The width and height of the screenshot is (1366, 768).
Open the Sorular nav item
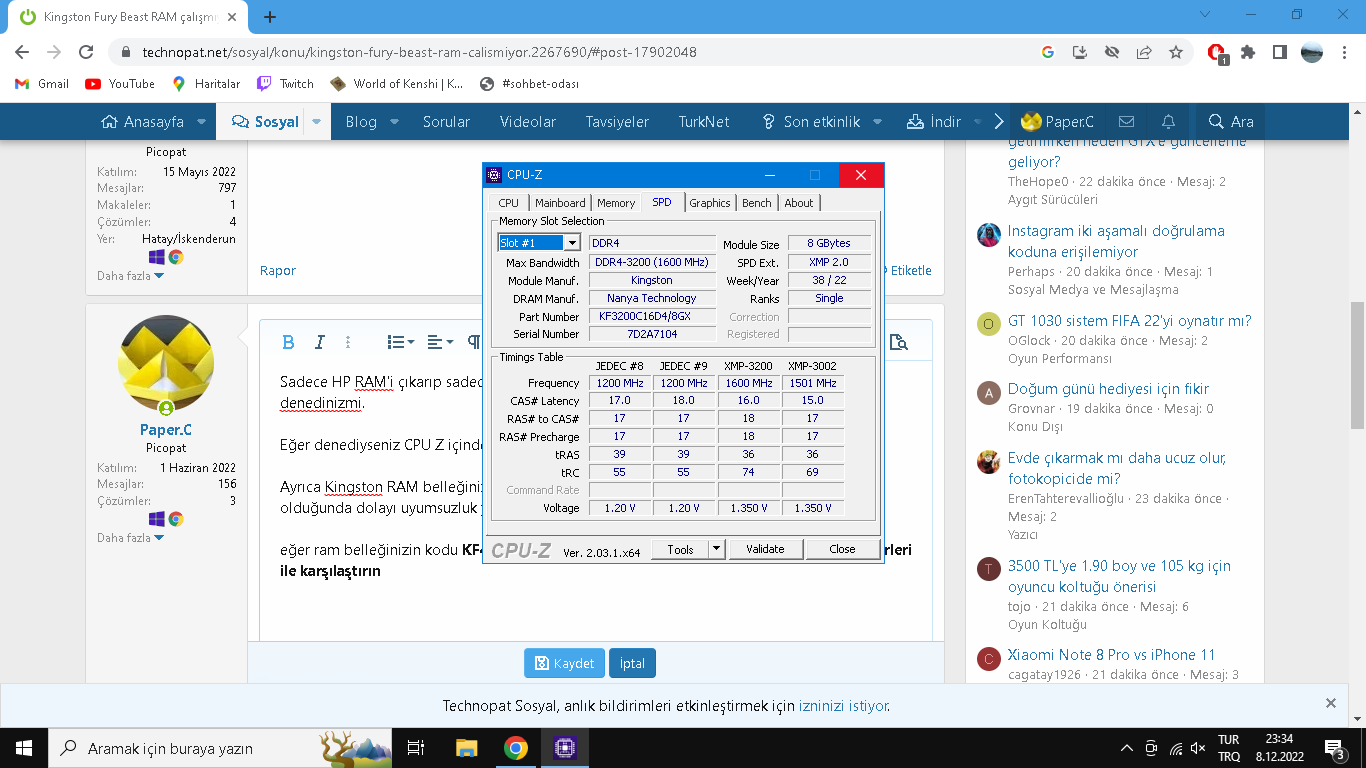pyautogui.click(x=446, y=122)
